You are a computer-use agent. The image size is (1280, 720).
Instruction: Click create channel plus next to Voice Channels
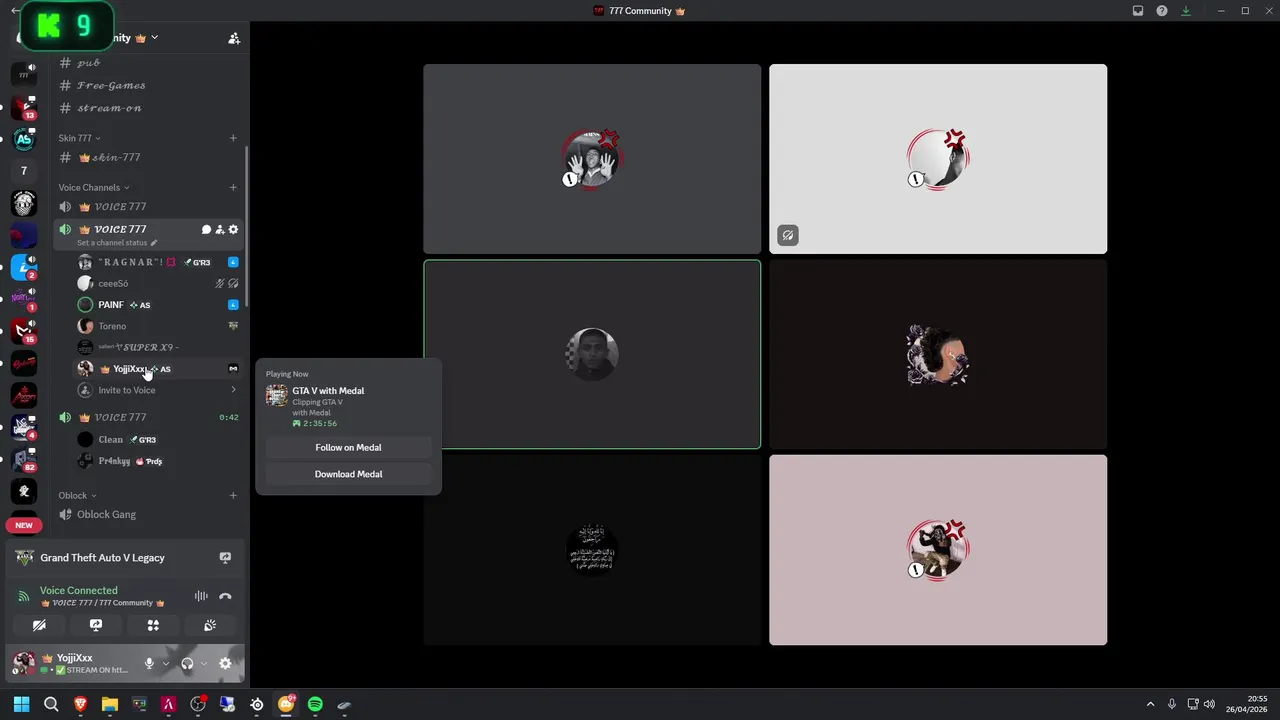click(x=233, y=187)
